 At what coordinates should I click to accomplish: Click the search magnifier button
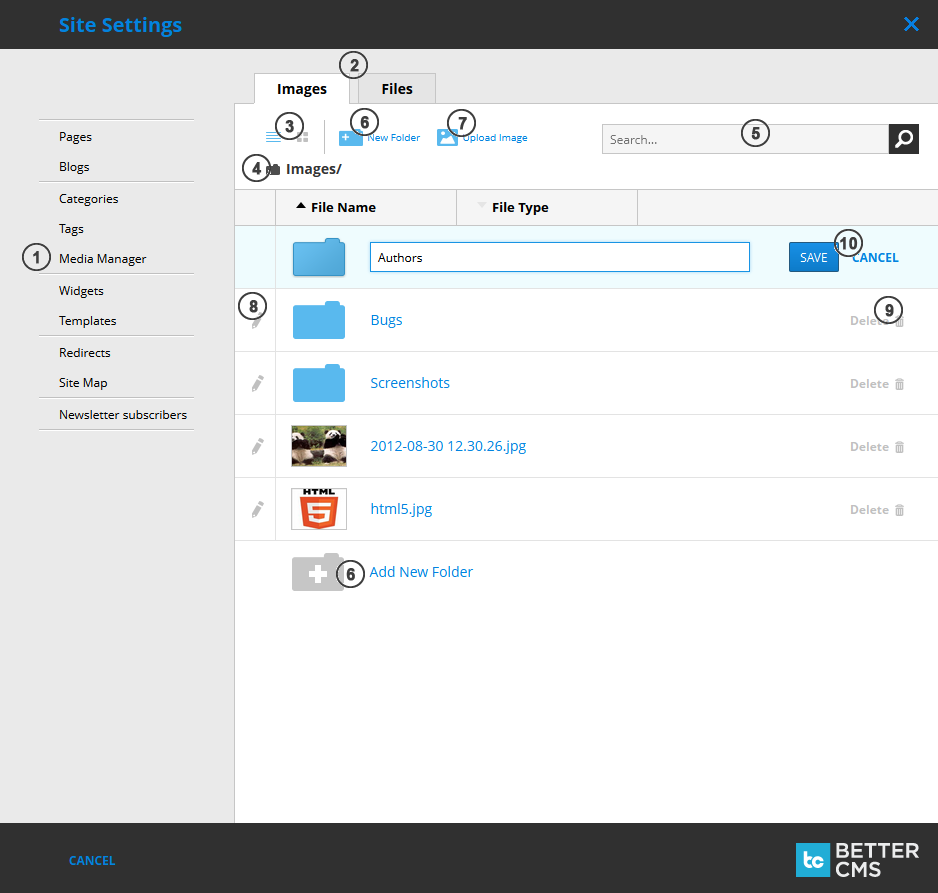tap(903, 139)
